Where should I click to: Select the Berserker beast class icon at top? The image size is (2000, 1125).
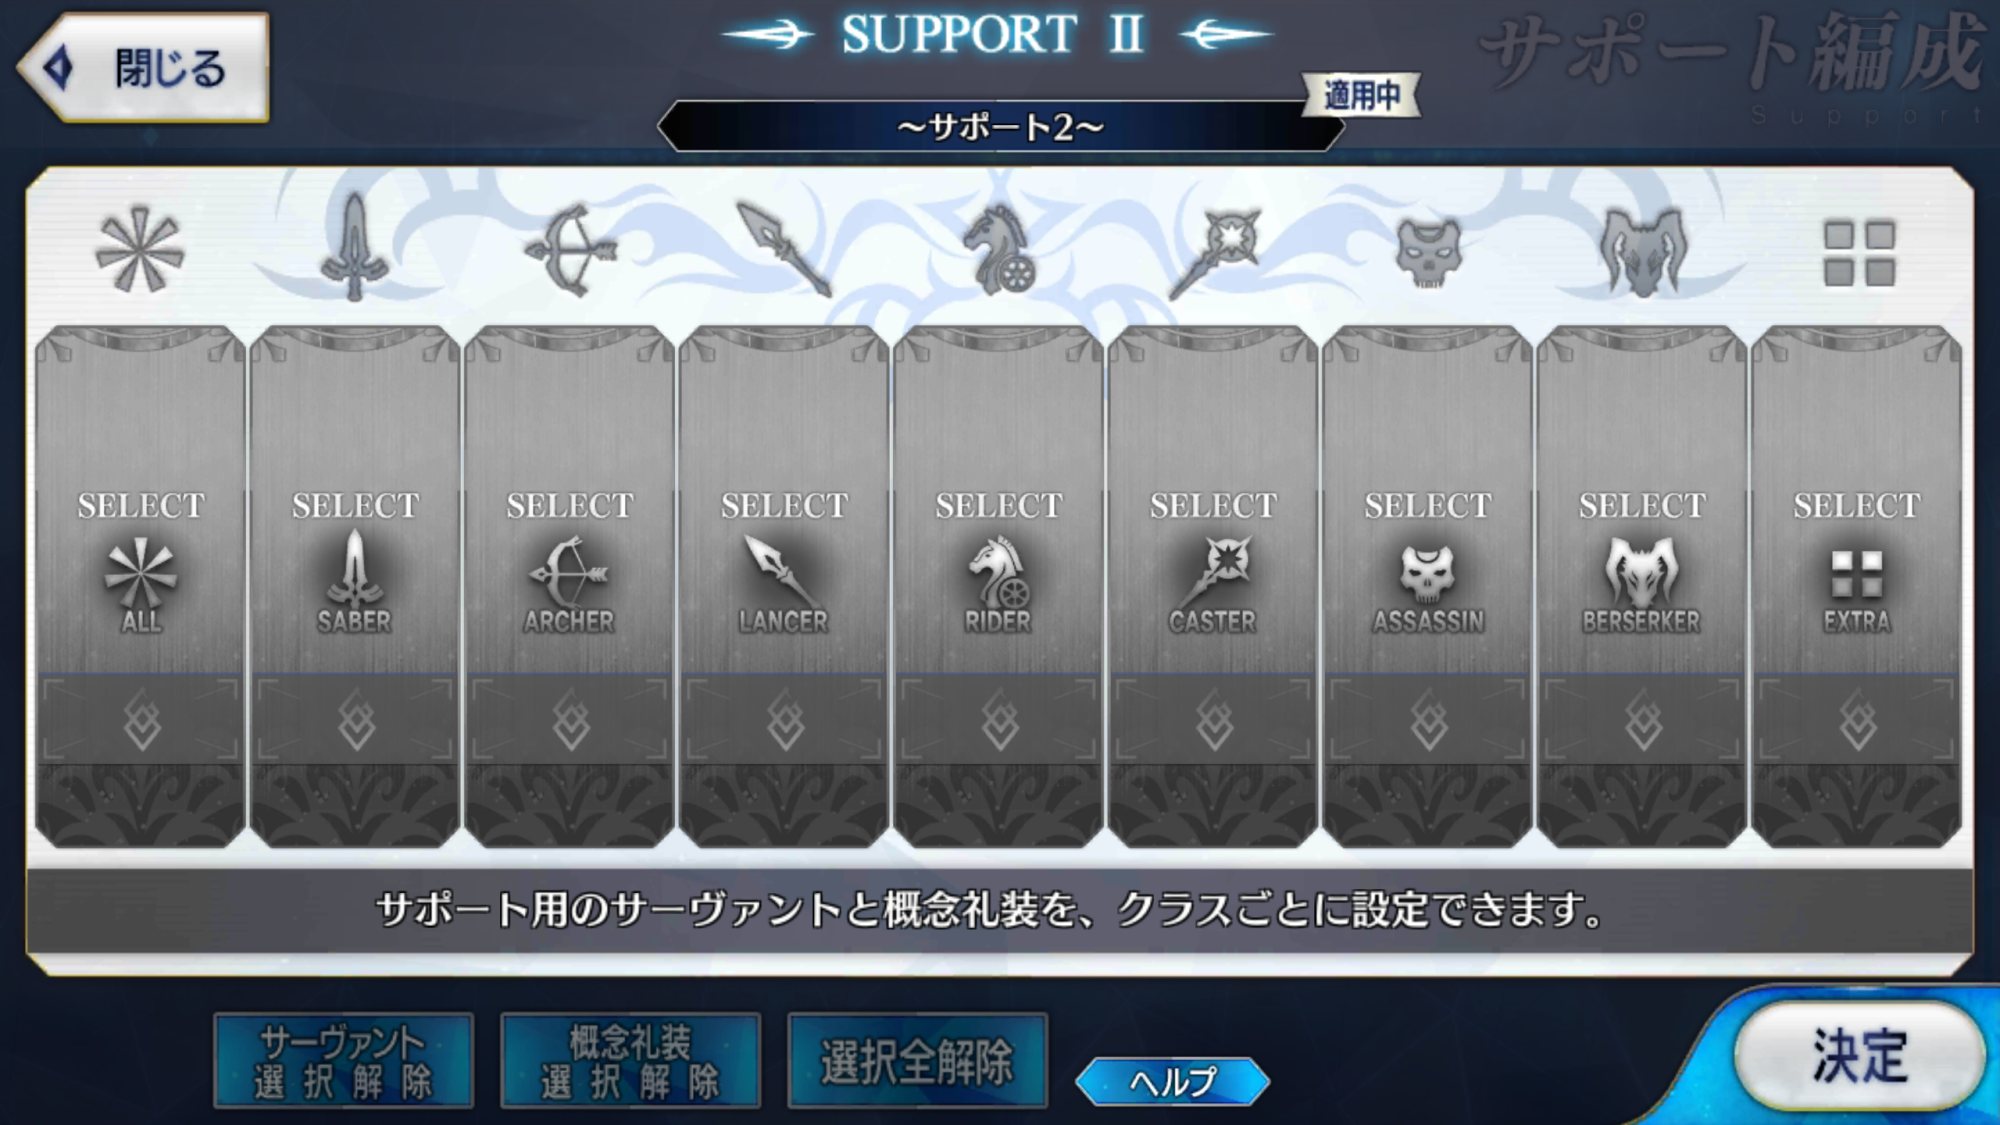[1642, 252]
